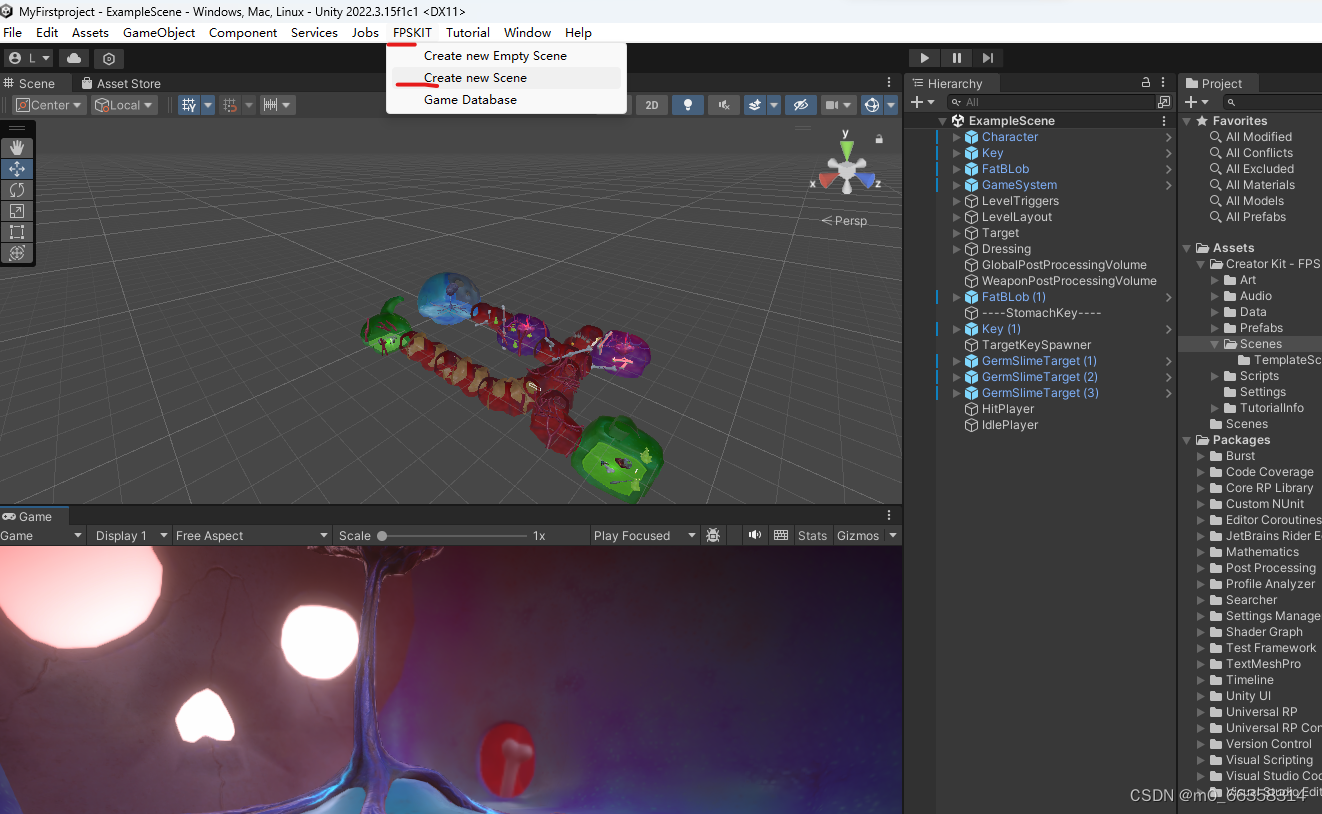Open FPSKIT menu
This screenshot has width=1322, height=814.
412,33
